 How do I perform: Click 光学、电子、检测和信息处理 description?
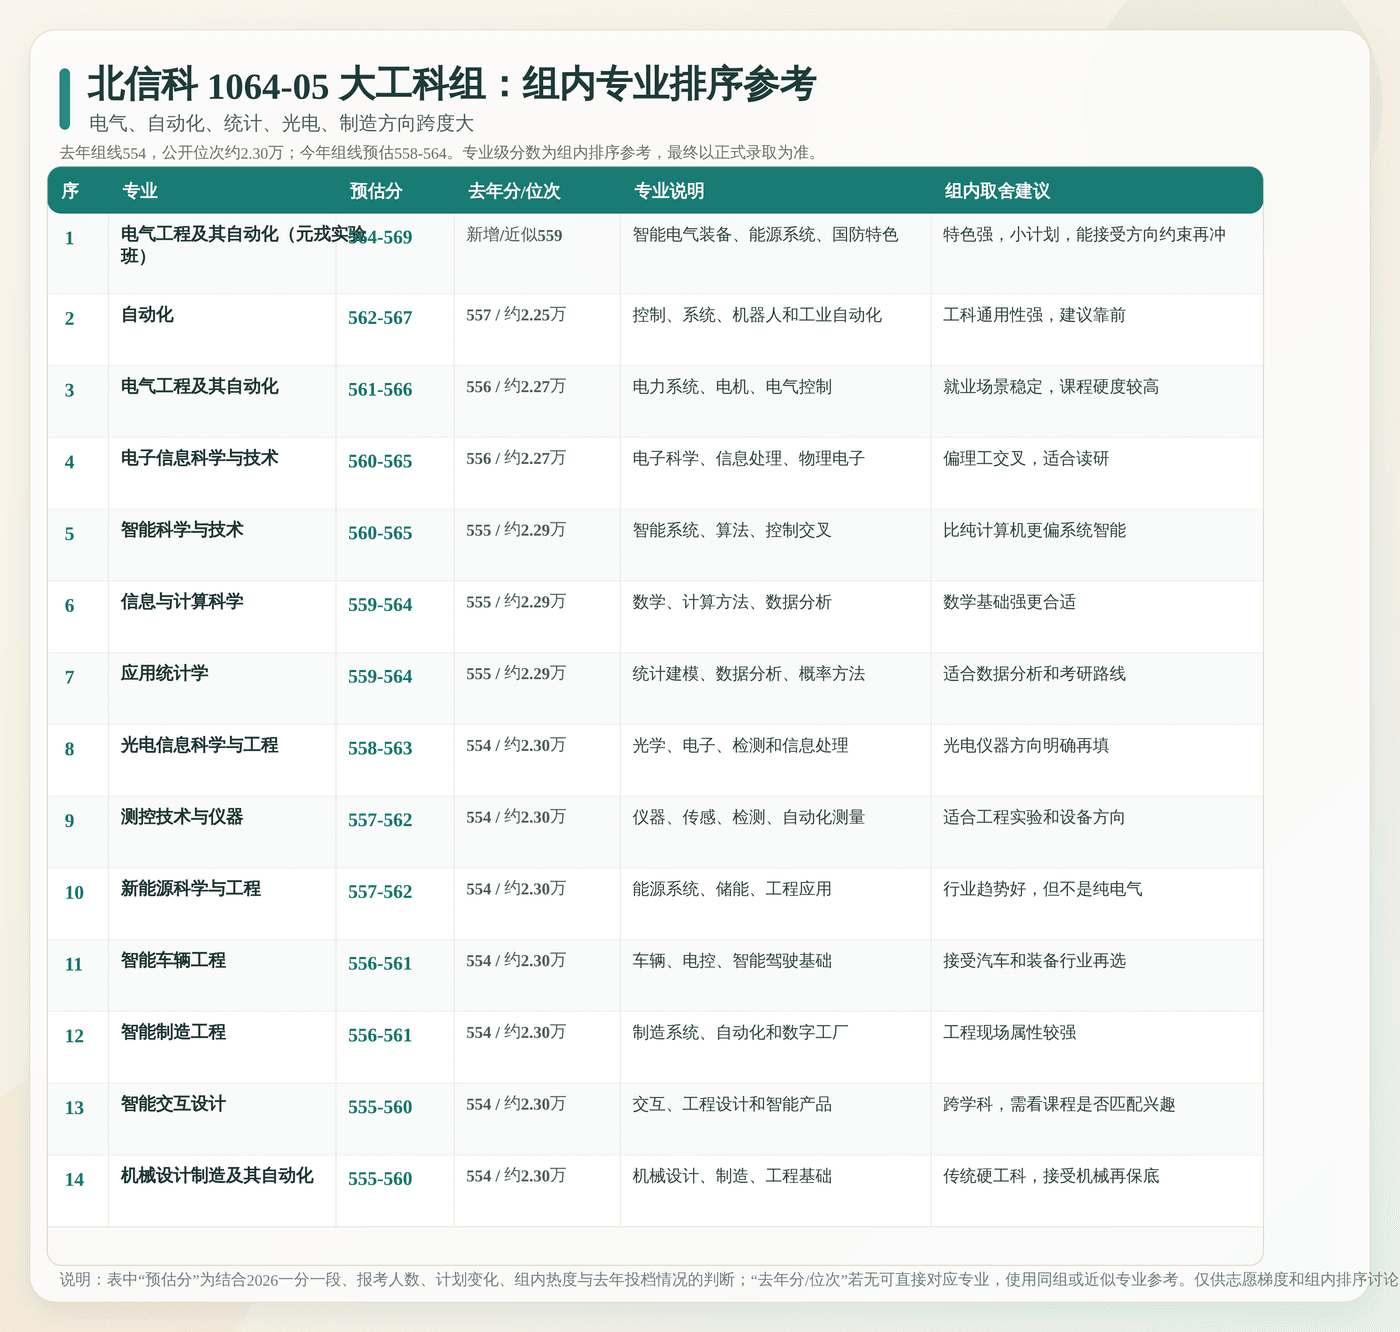click(740, 747)
